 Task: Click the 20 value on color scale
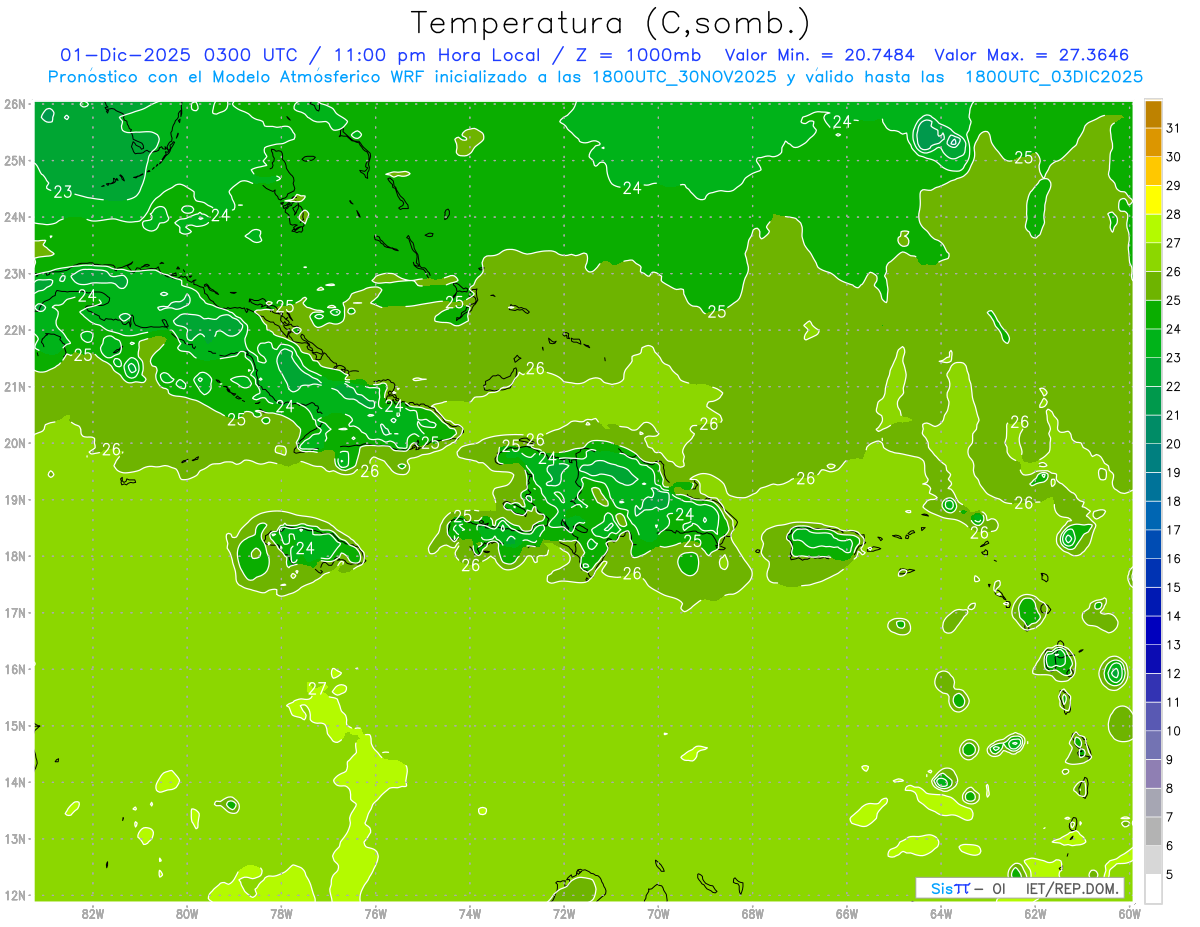[1173, 444]
